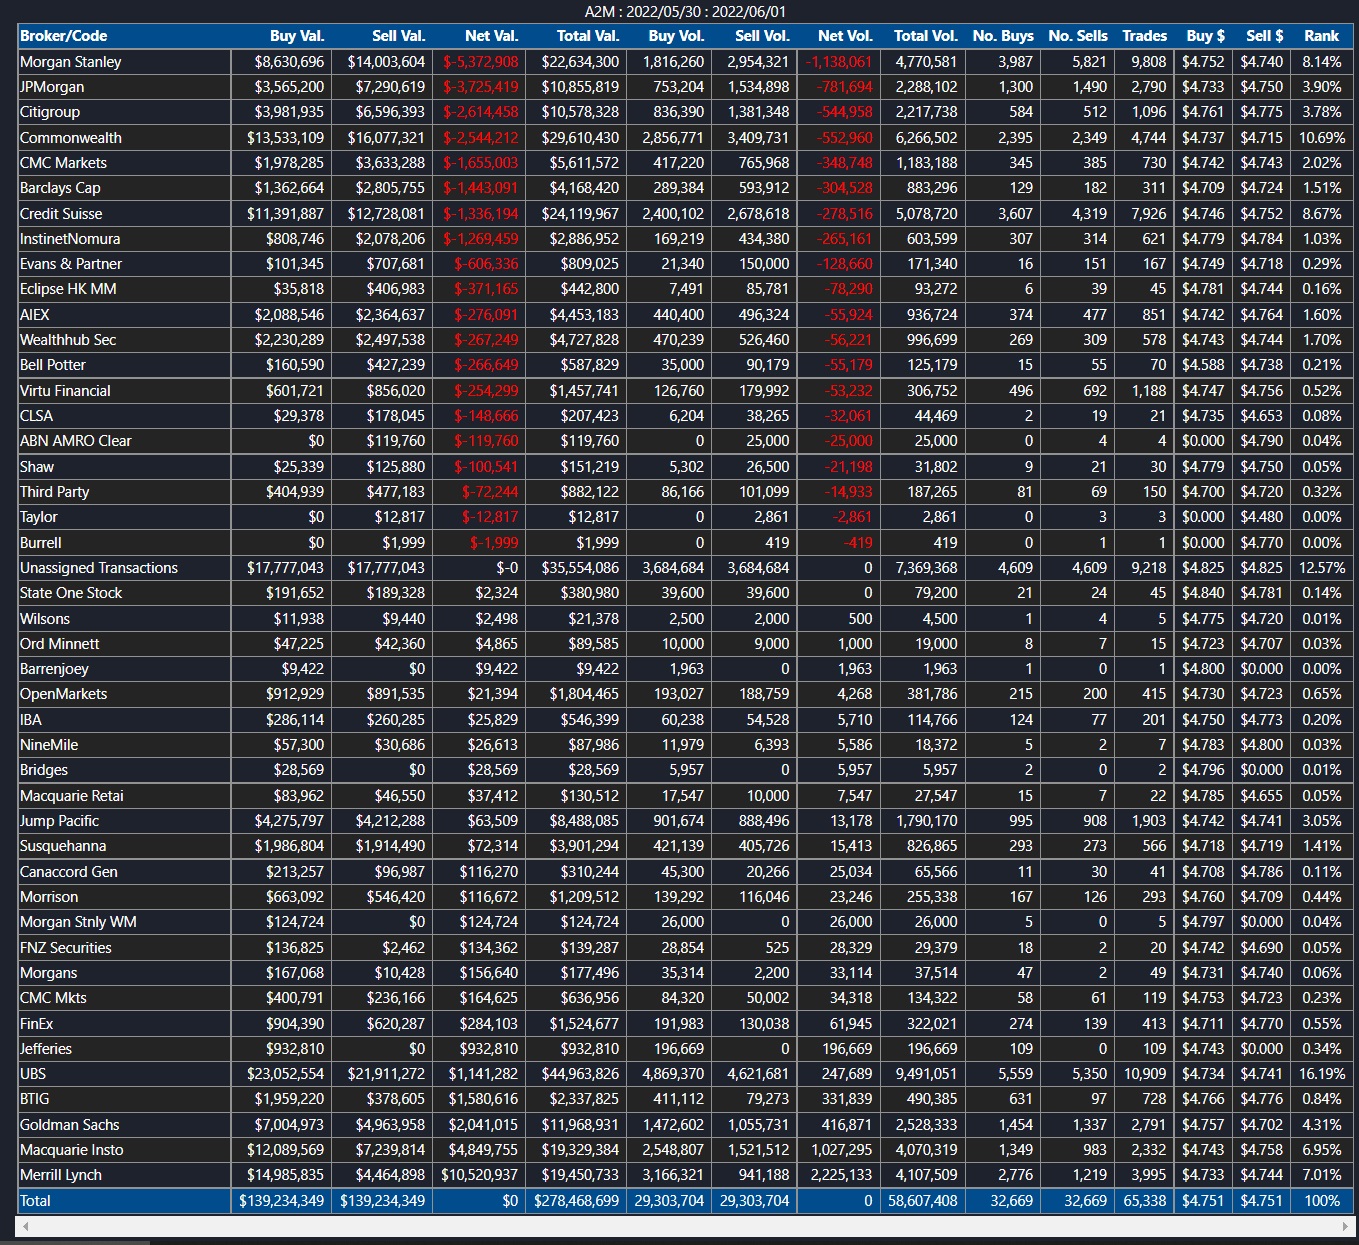Click the No. Buys column header

1003,36
